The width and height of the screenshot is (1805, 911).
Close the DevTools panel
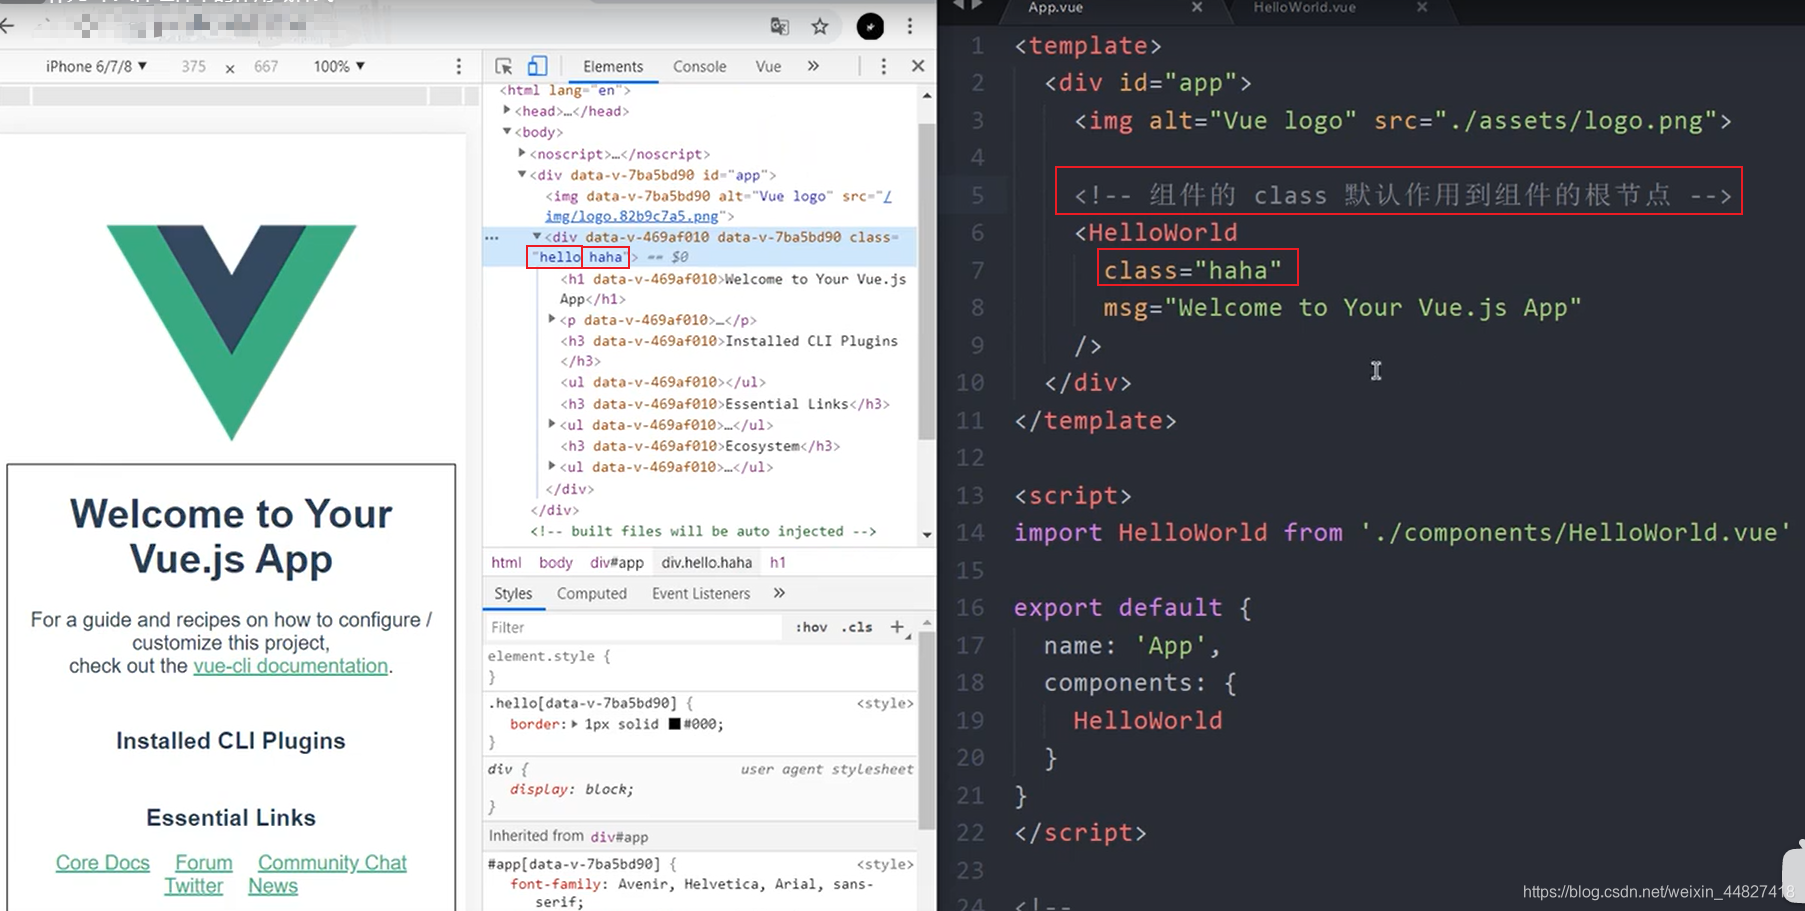point(918,66)
